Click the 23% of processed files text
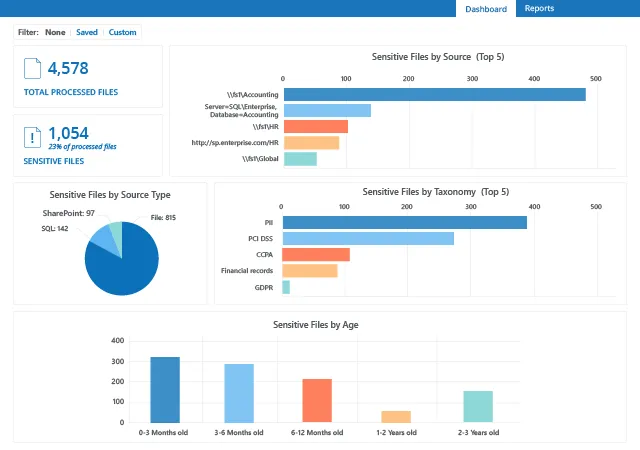The image size is (640, 450). (x=82, y=147)
